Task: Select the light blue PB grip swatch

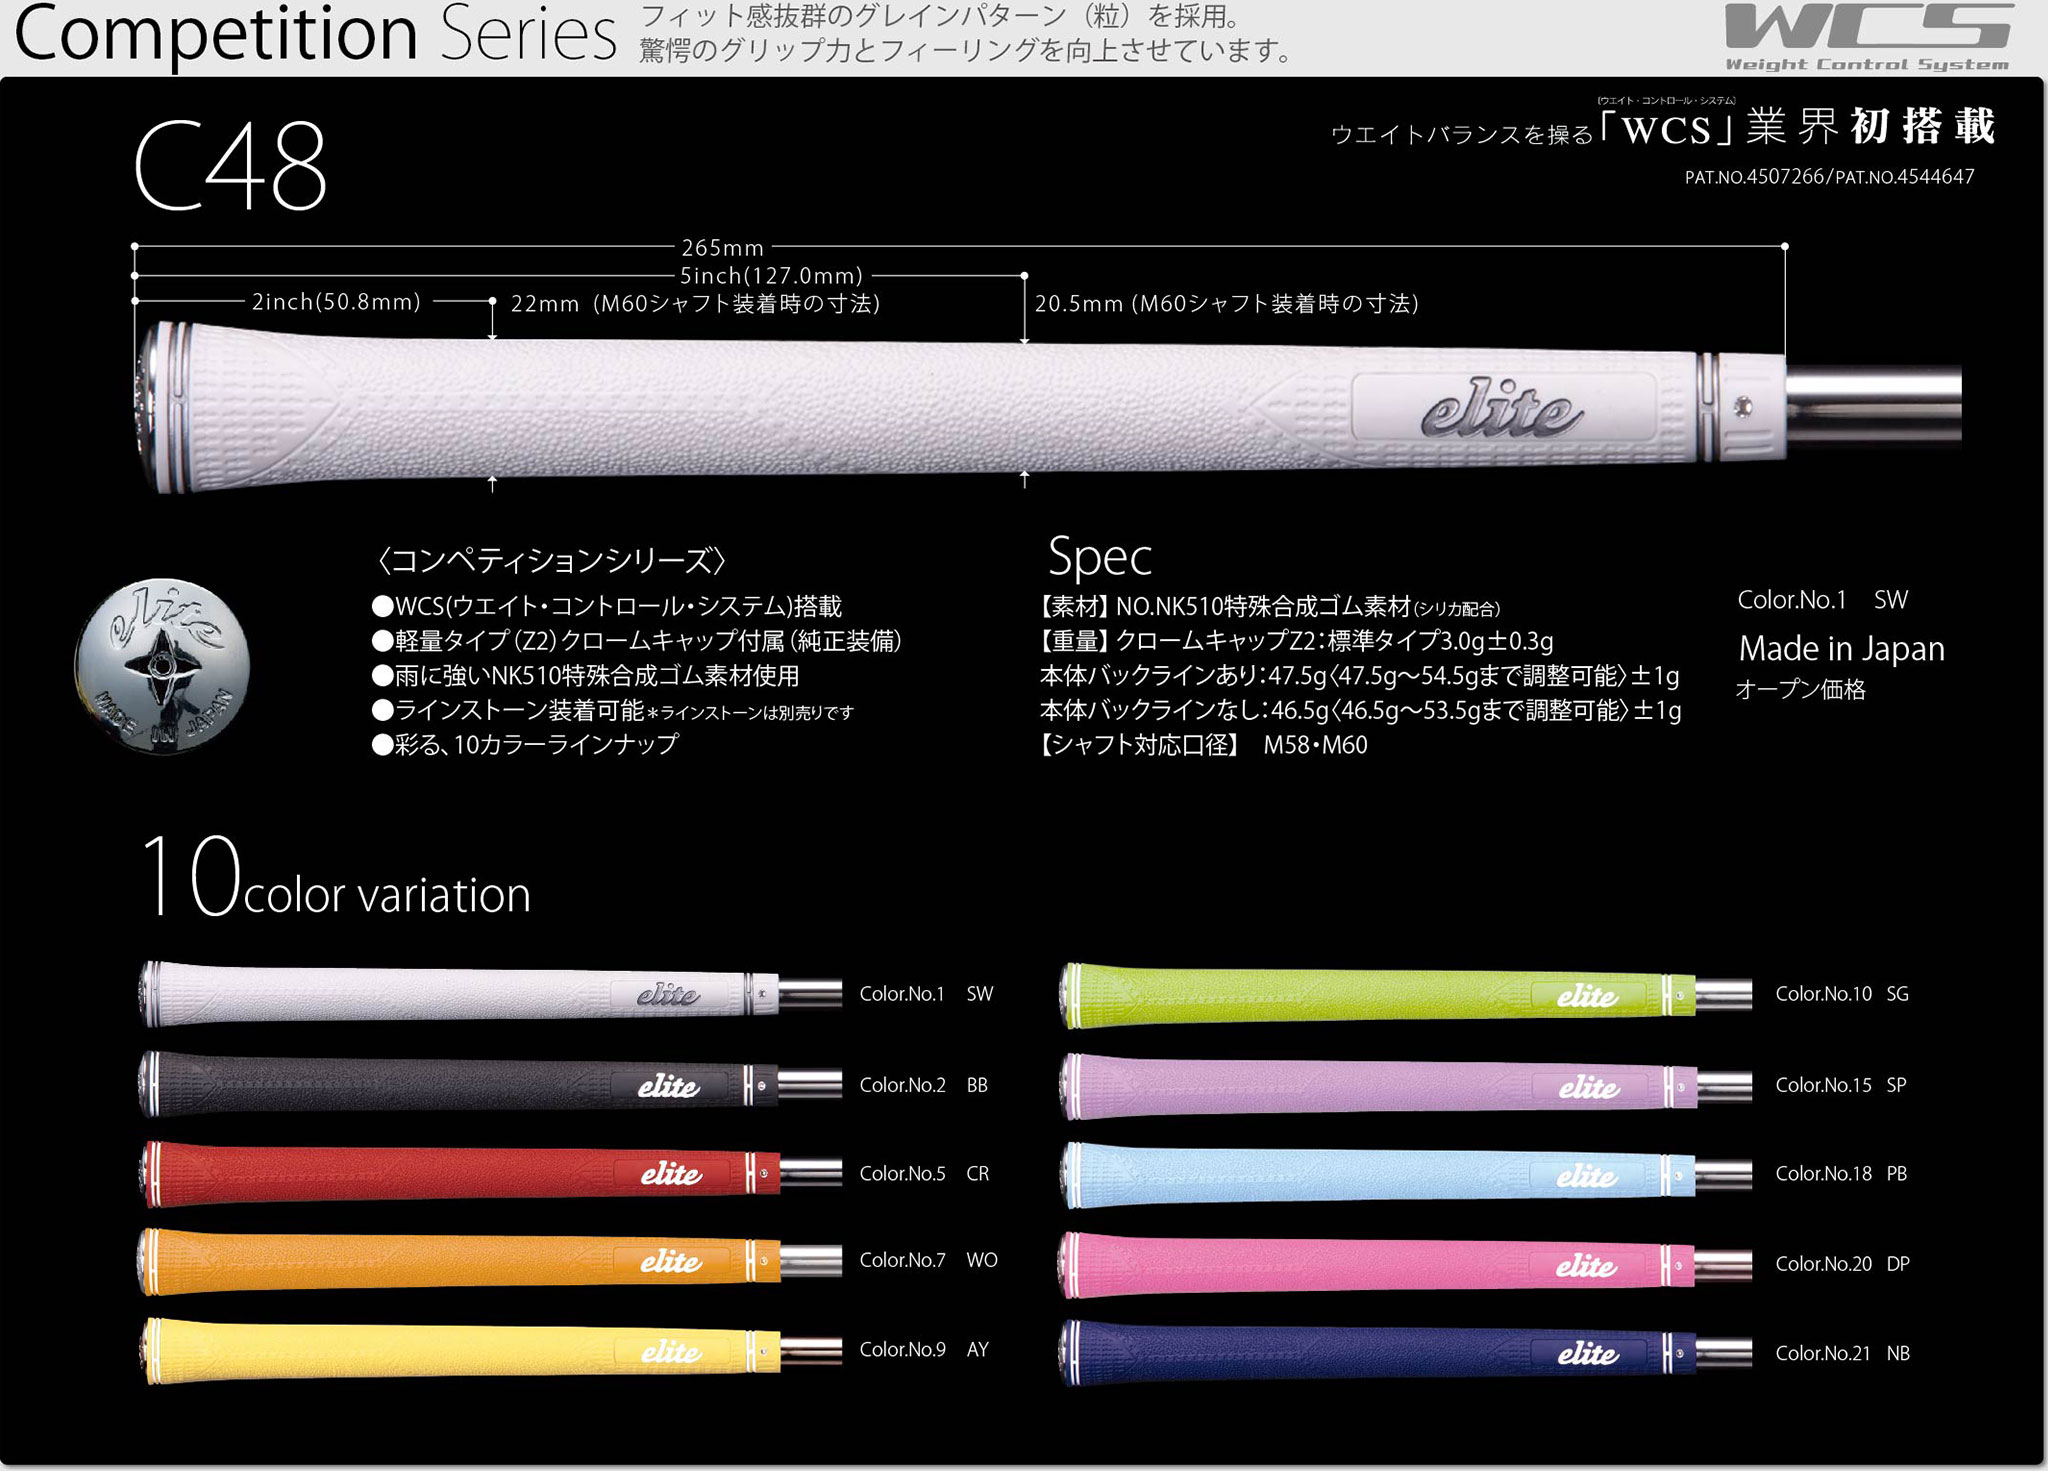Action: (x=1406, y=1175)
